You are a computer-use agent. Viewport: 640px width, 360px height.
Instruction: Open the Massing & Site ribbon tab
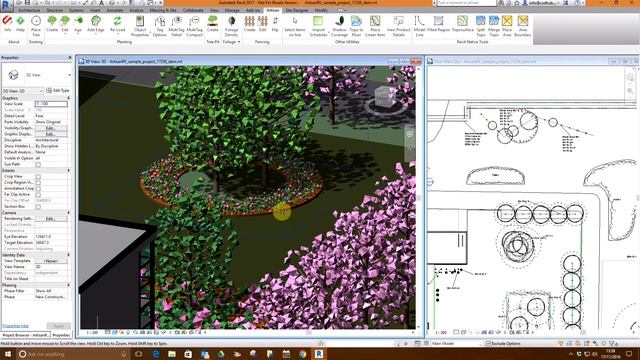[x=163, y=10]
